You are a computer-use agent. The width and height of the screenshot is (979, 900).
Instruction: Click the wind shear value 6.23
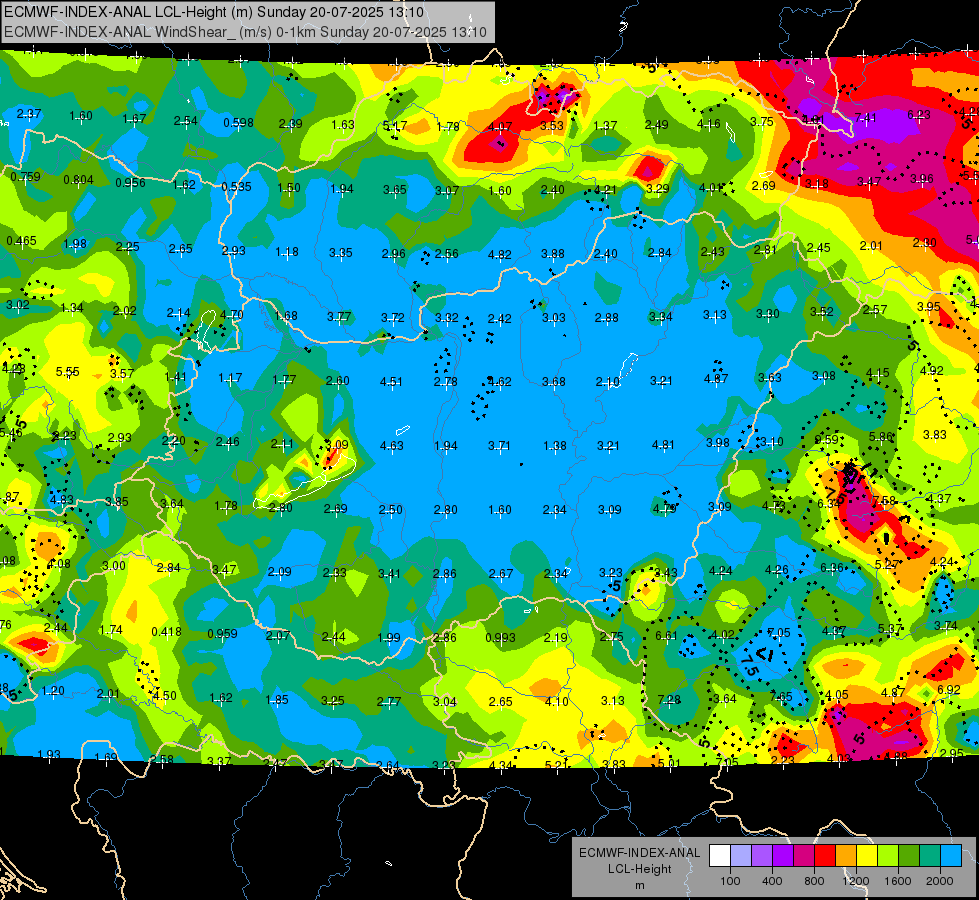tap(918, 115)
